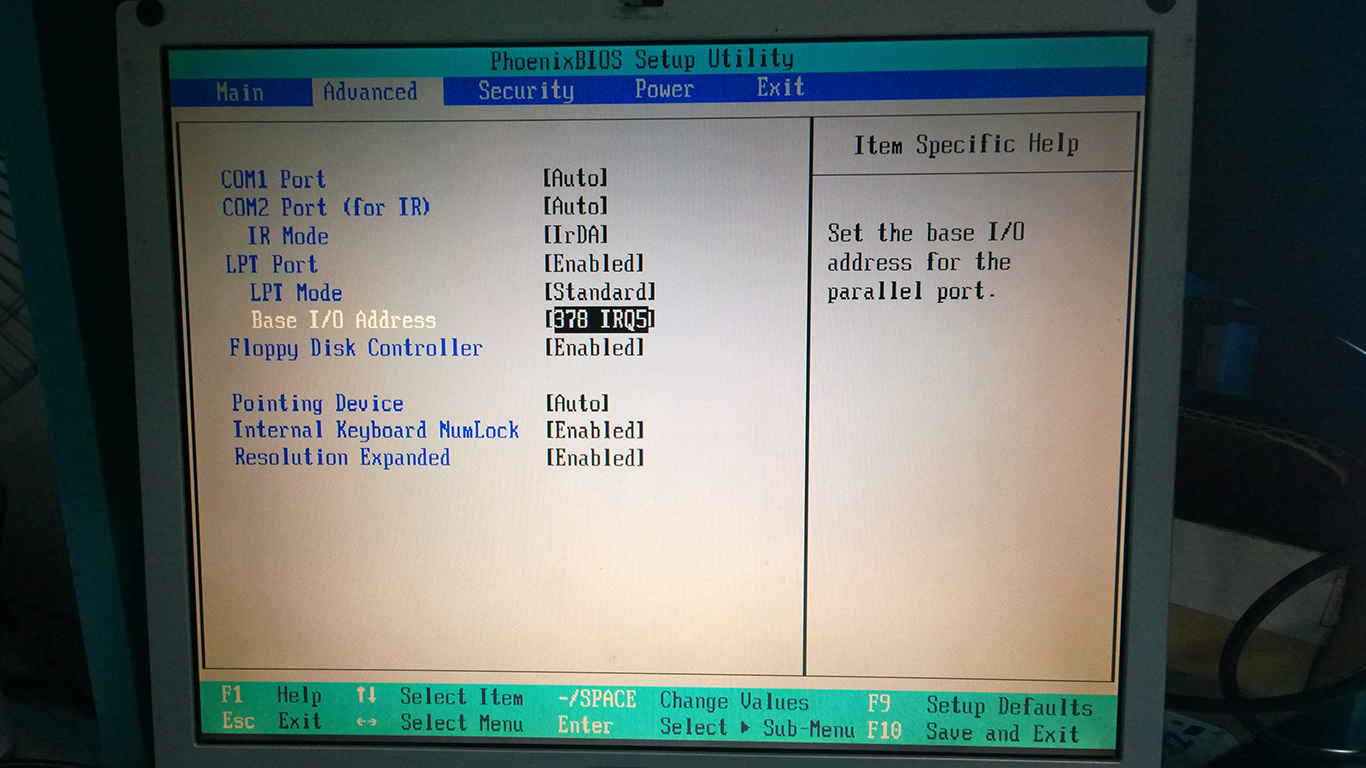The height and width of the screenshot is (768, 1366).
Task: Select the LPT Mode label
Action: tap(296, 293)
